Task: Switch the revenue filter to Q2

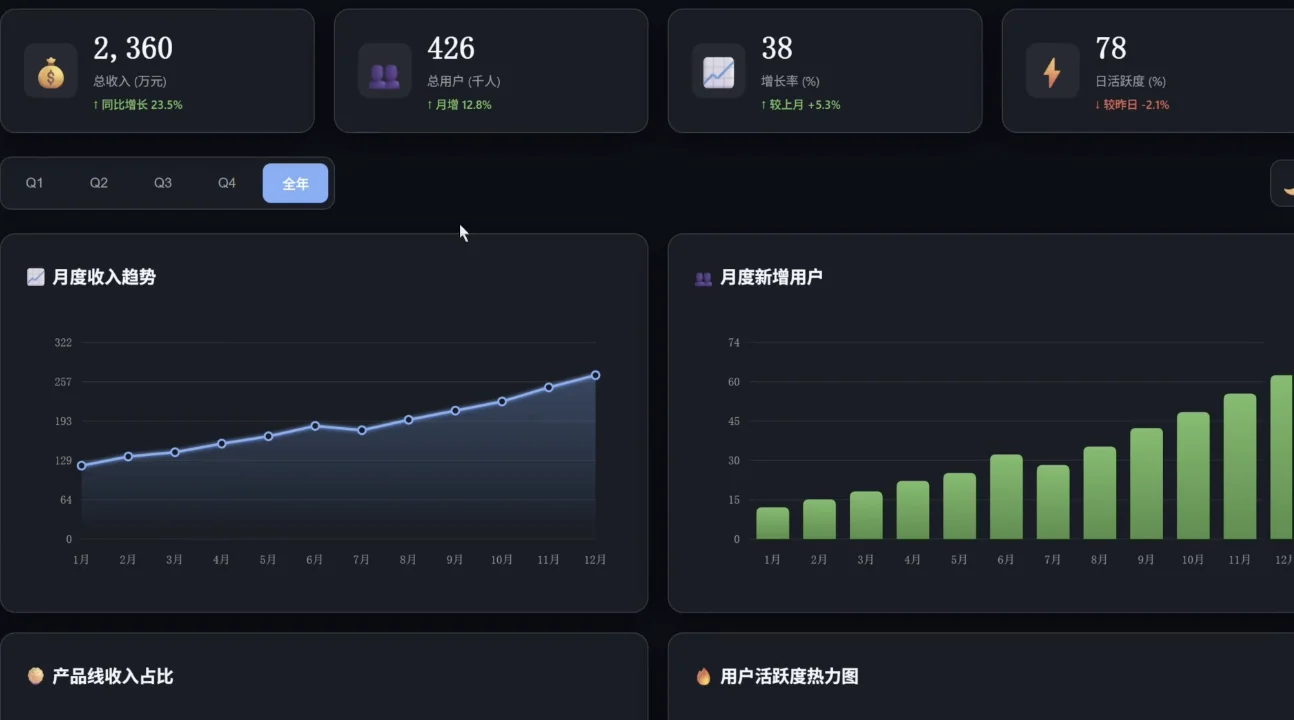Action: [x=99, y=183]
